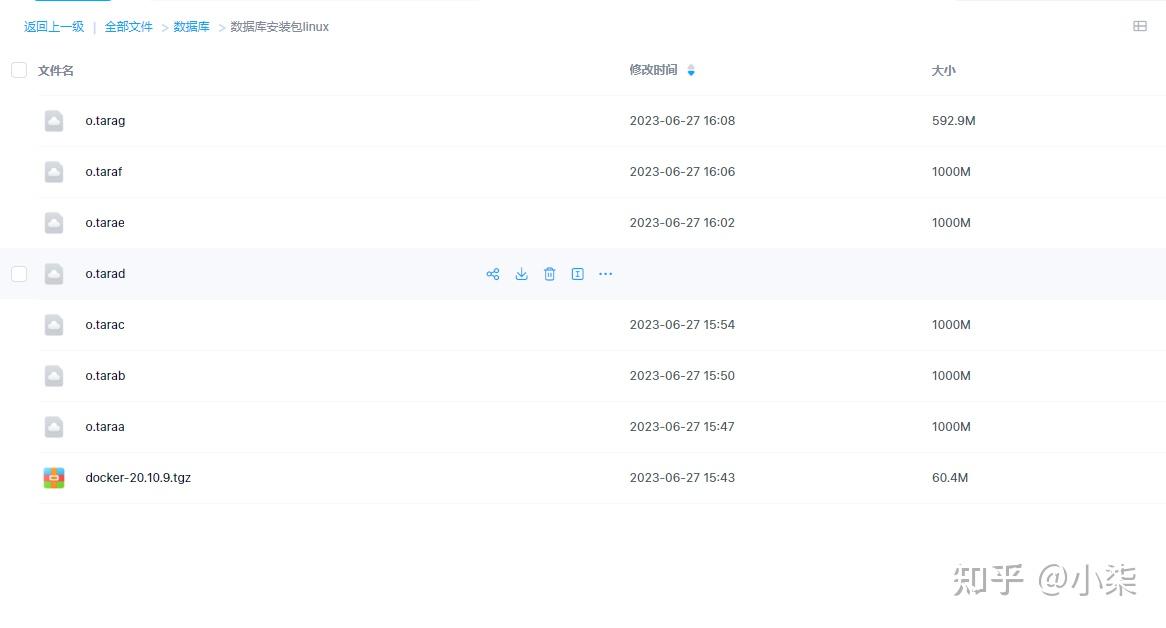Open file o.tarae
The width and height of the screenshot is (1166, 628).
(x=105, y=223)
